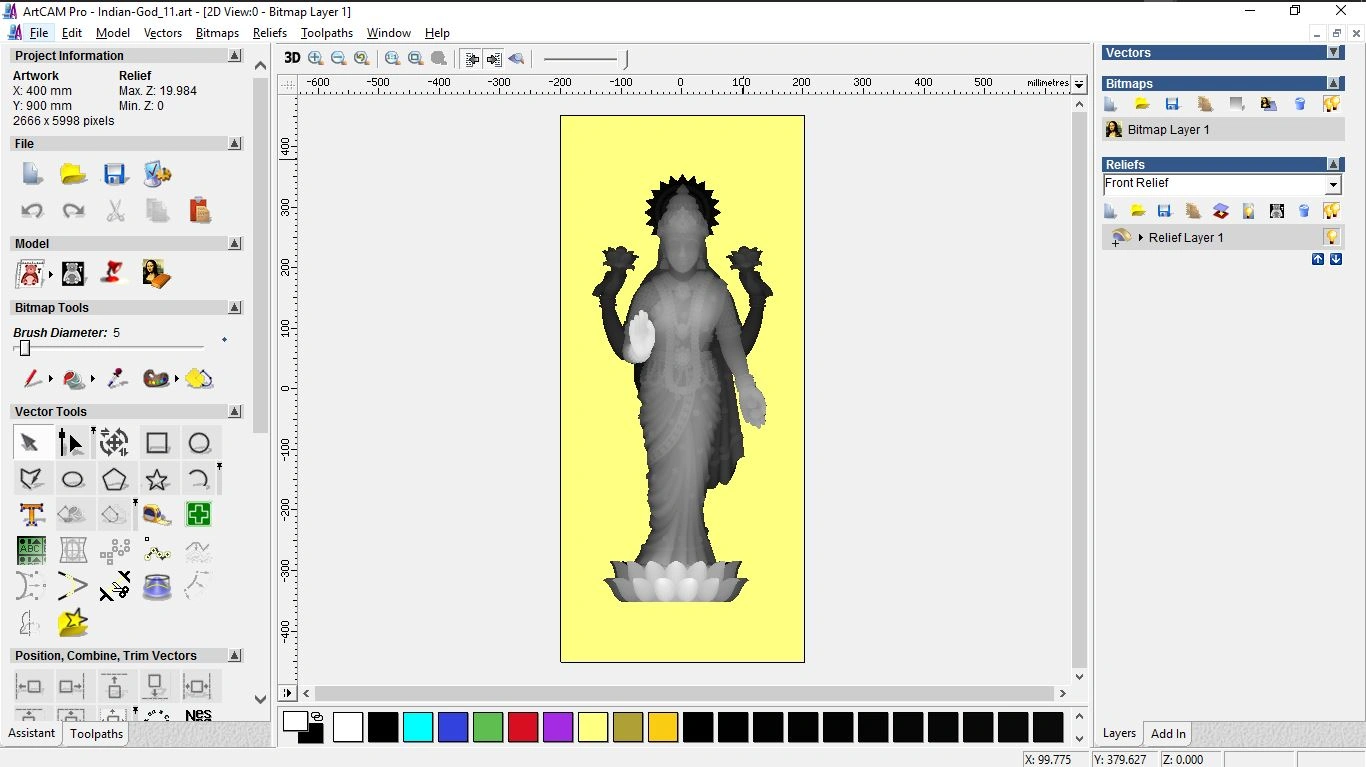Open the Front Relief dropdown
Viewport: 1366px width, 767px height.
(x=1333, y=183)
